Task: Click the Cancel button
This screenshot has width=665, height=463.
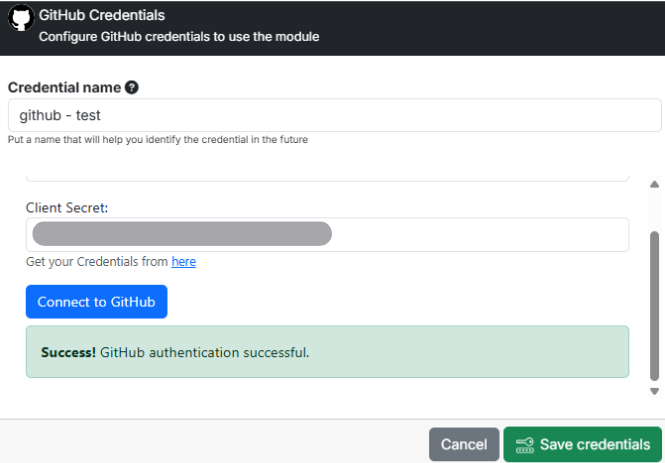Action: [x=464, y=444]
